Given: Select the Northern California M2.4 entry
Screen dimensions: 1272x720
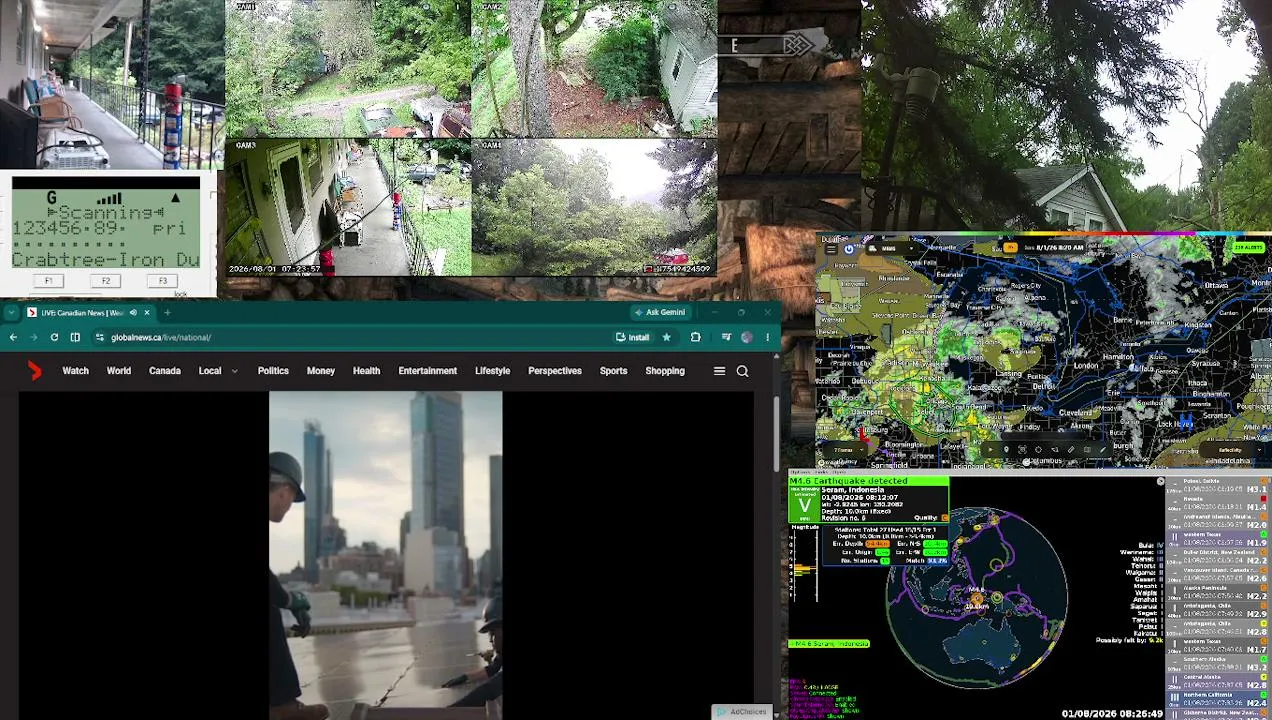Looking at the screenshot, I should [1218, 700].
